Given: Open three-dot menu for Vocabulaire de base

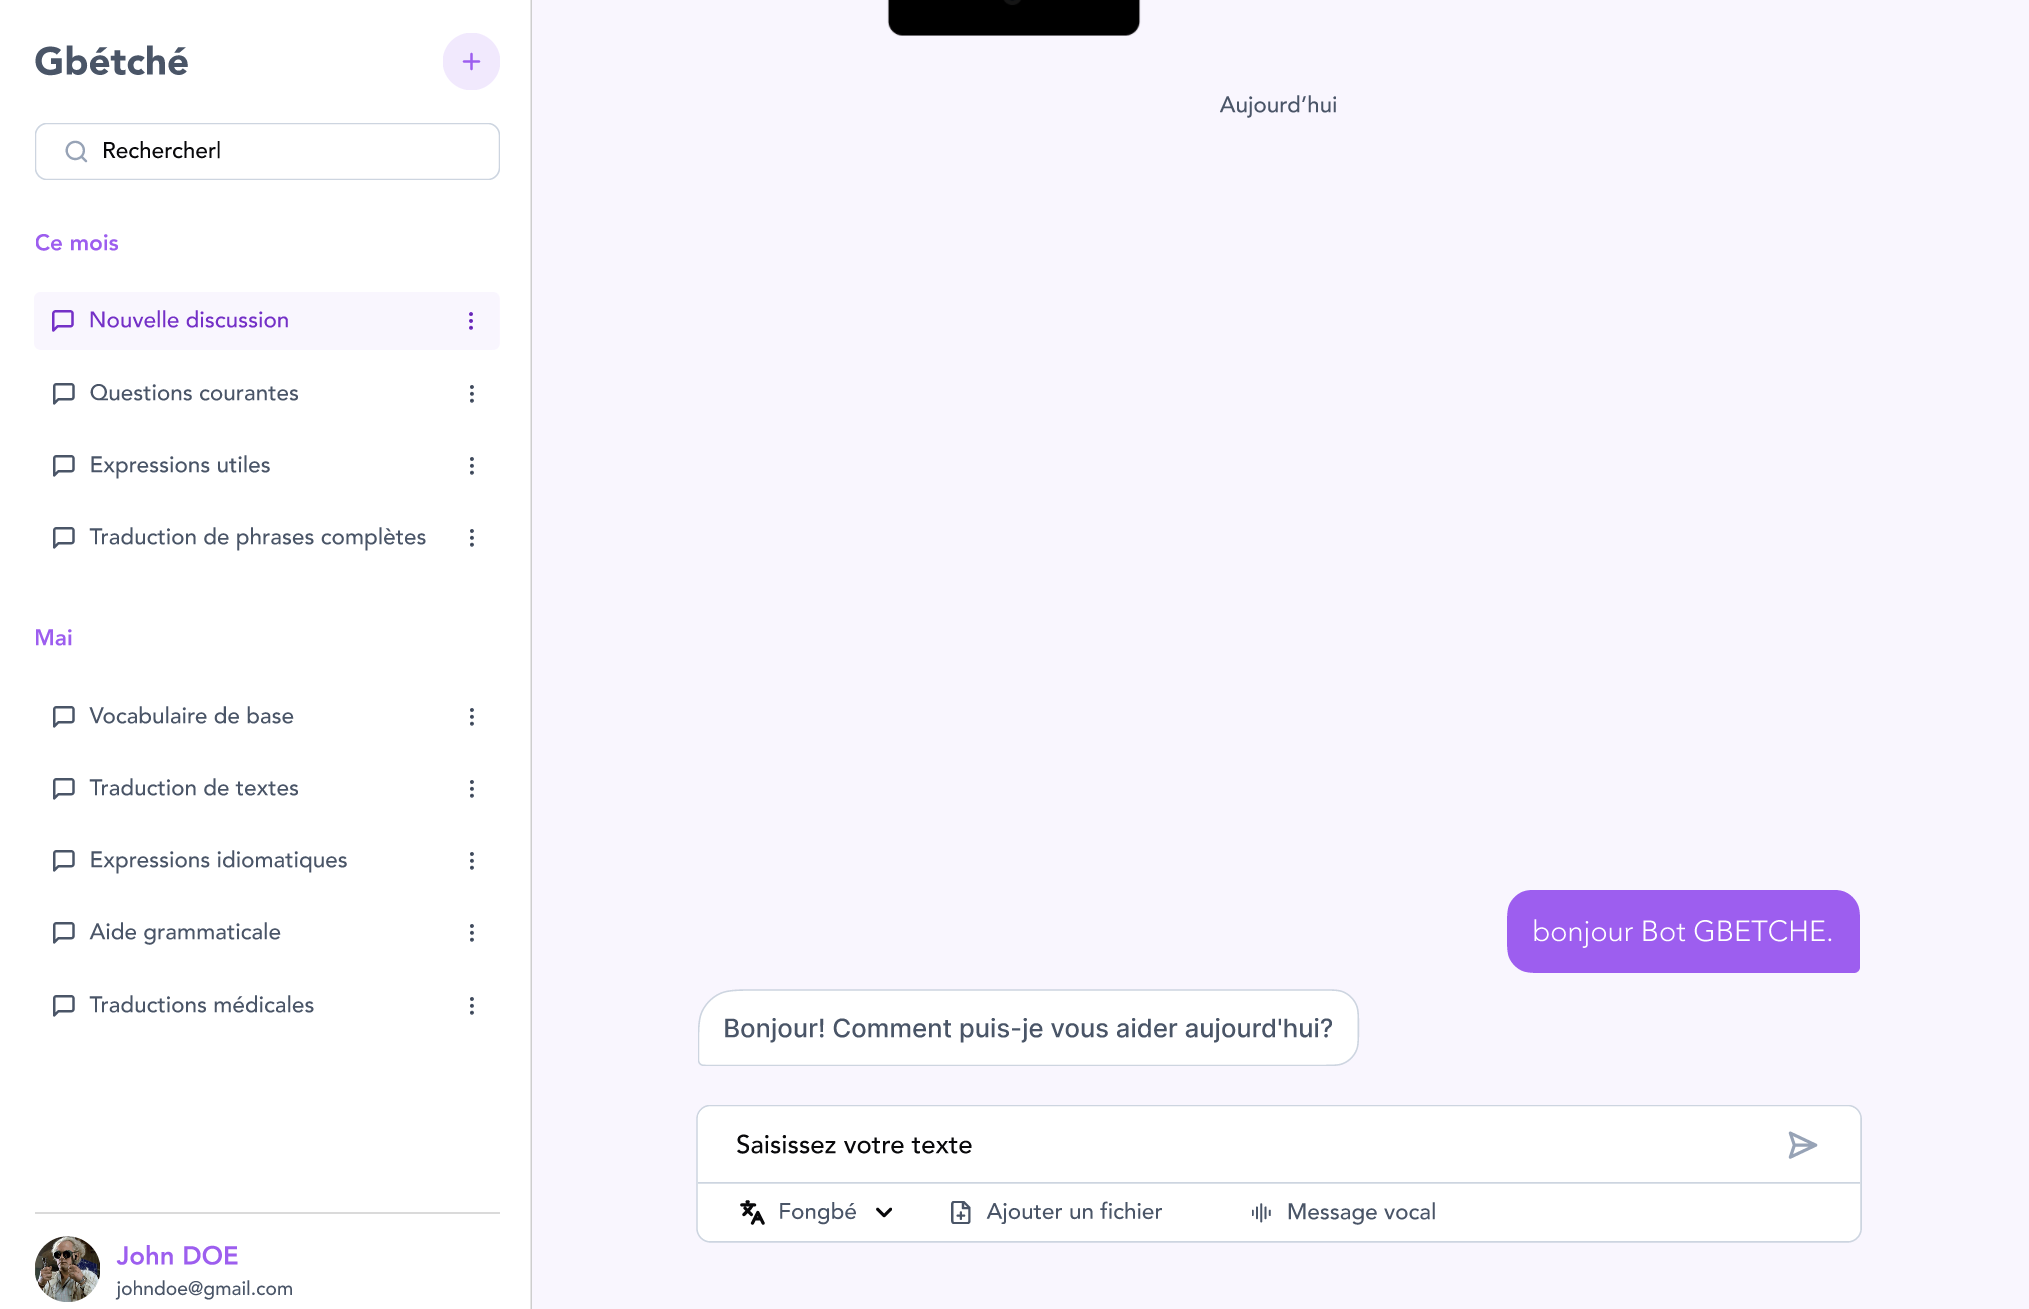Looking at the screenshot, I should (471, 717).
